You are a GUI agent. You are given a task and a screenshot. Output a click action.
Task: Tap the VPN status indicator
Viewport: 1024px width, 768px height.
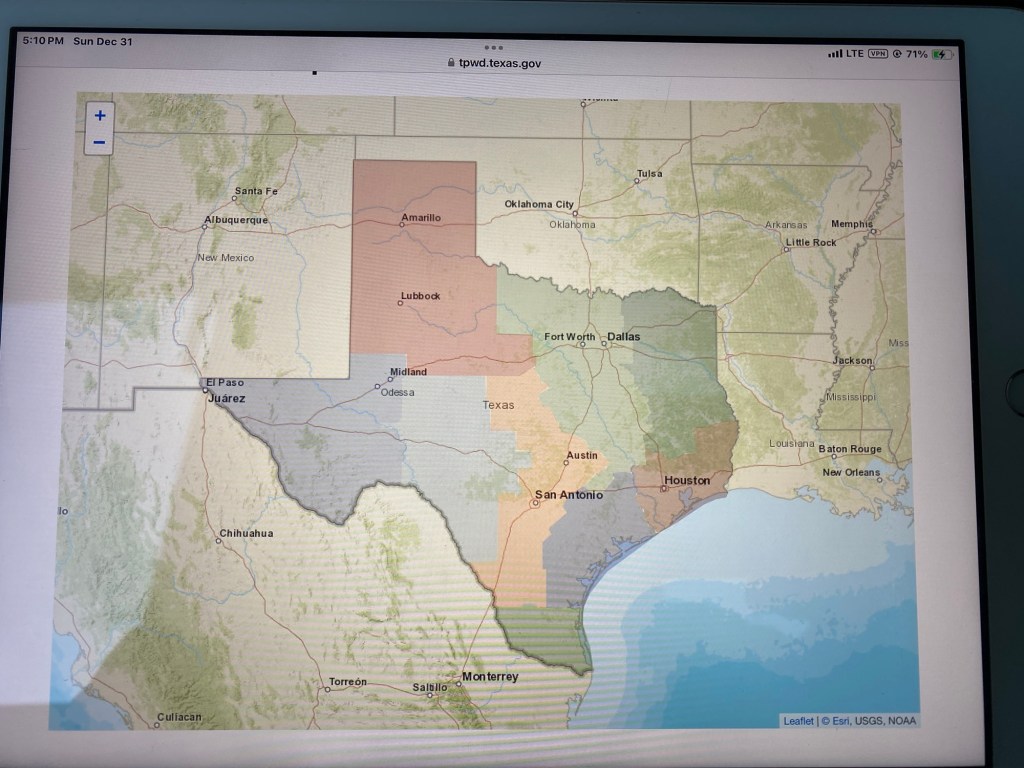(878, 54)
